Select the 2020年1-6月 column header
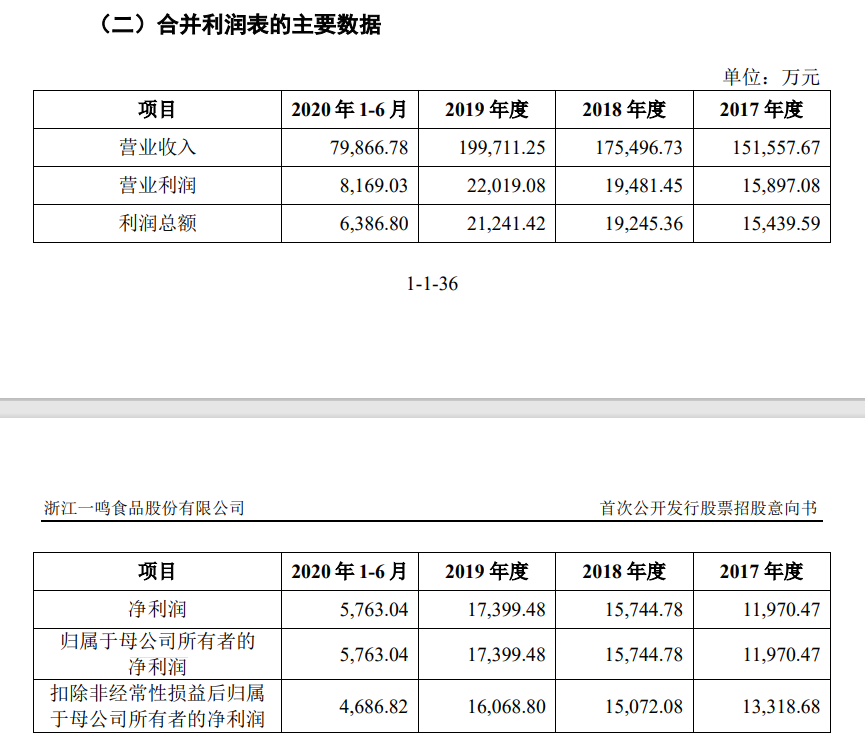The height and width of the screenshot is (746, 865). pos(351,110)
